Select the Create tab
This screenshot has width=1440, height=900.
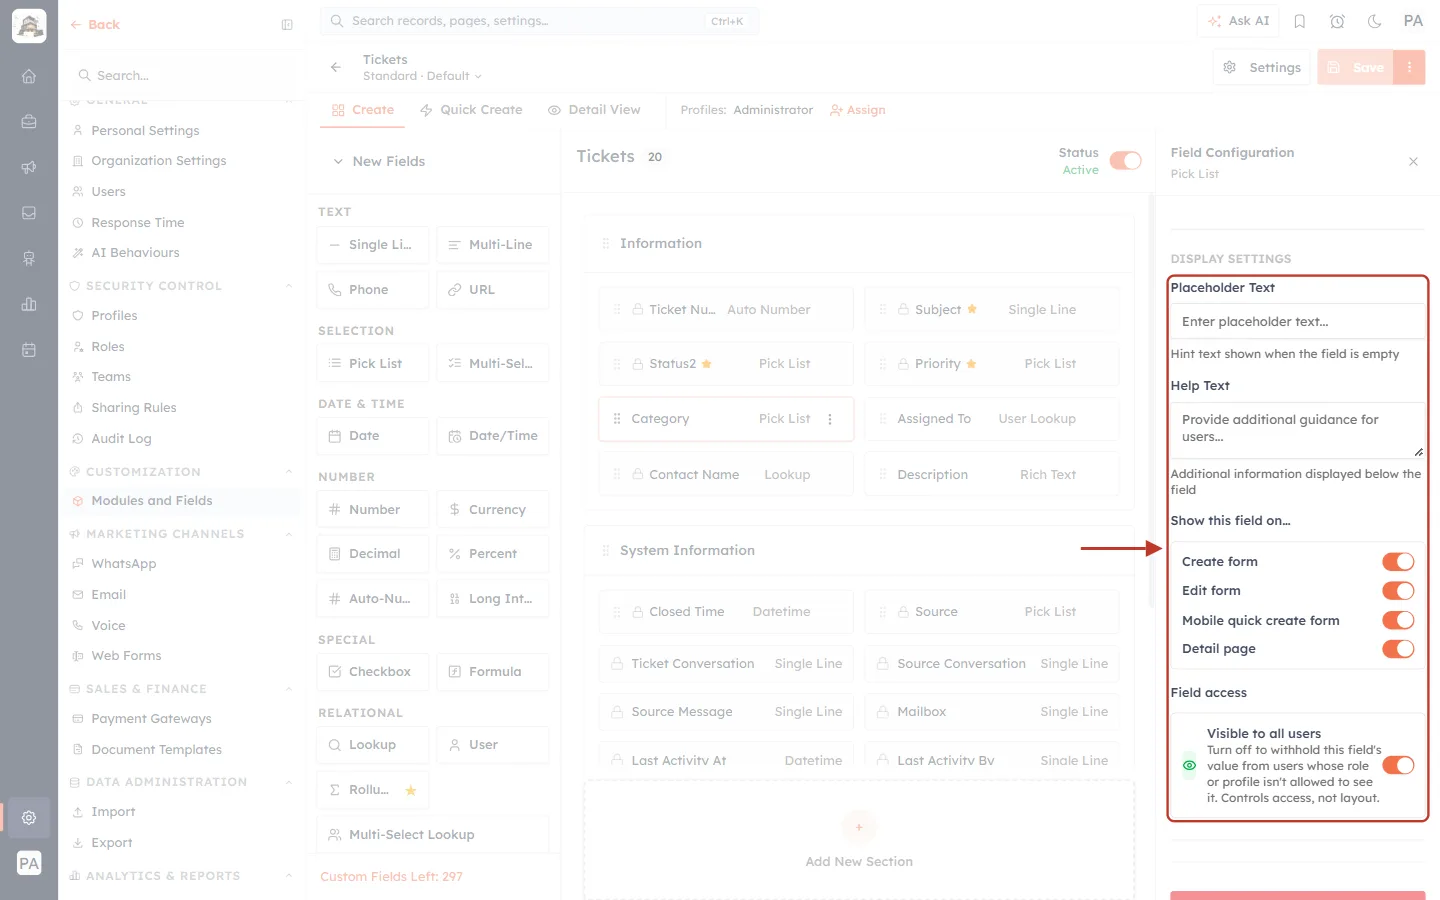pos(363,110)
